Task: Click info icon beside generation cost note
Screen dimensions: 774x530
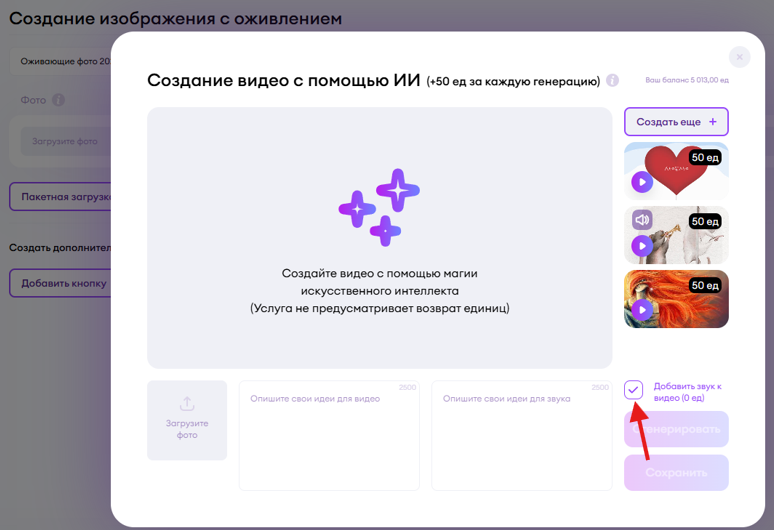Action: [612, 81]
